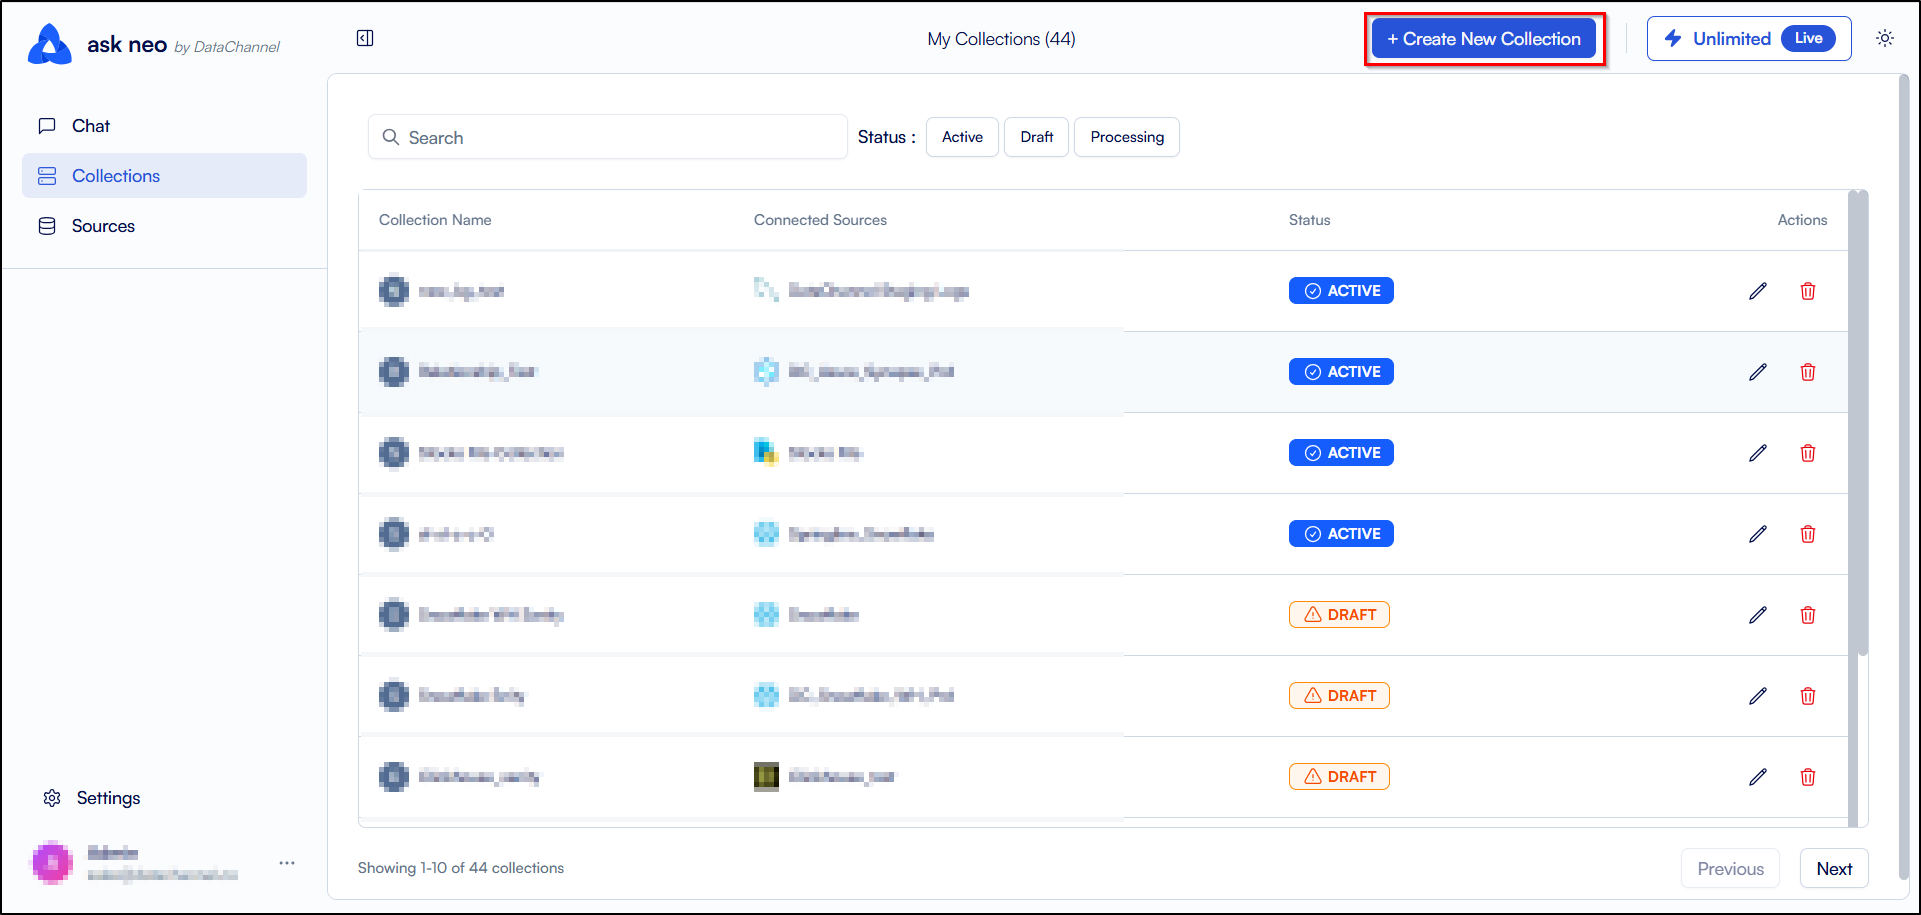Screen dimensions: 1921x915
Task: Filter collections by Processing status
Action: [1127, 137]
